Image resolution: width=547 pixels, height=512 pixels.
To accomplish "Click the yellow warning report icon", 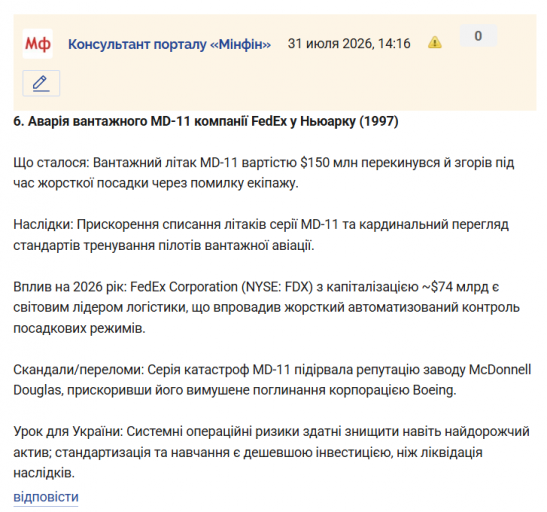I will coord(435,43).
